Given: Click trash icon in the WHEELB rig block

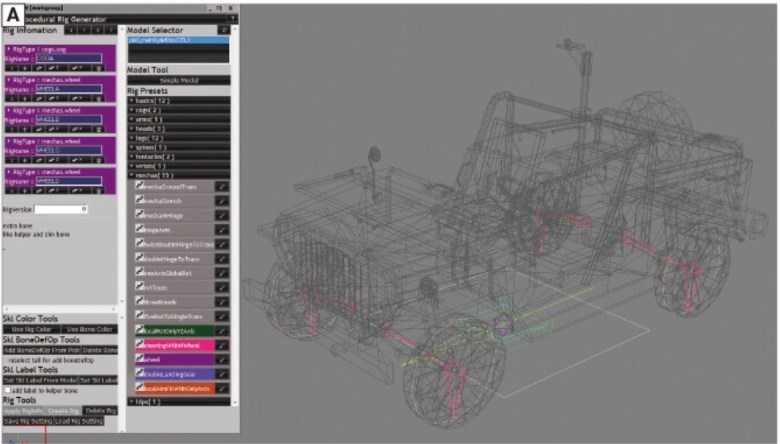Looking at the screenshot, I should pos(98,129).
